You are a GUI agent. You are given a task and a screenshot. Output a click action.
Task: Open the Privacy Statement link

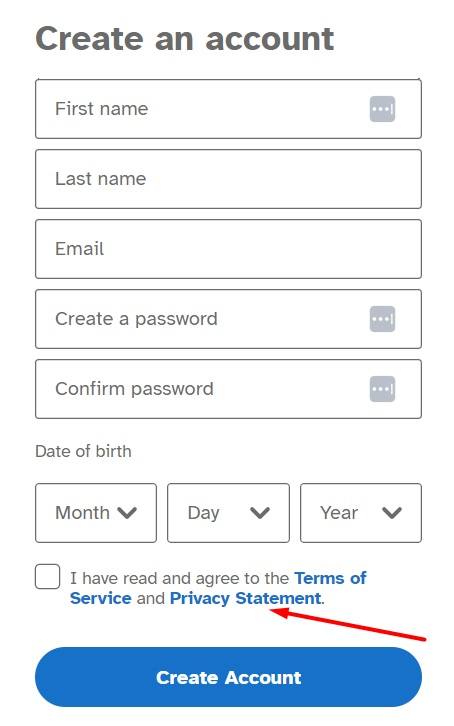point(246,598)
